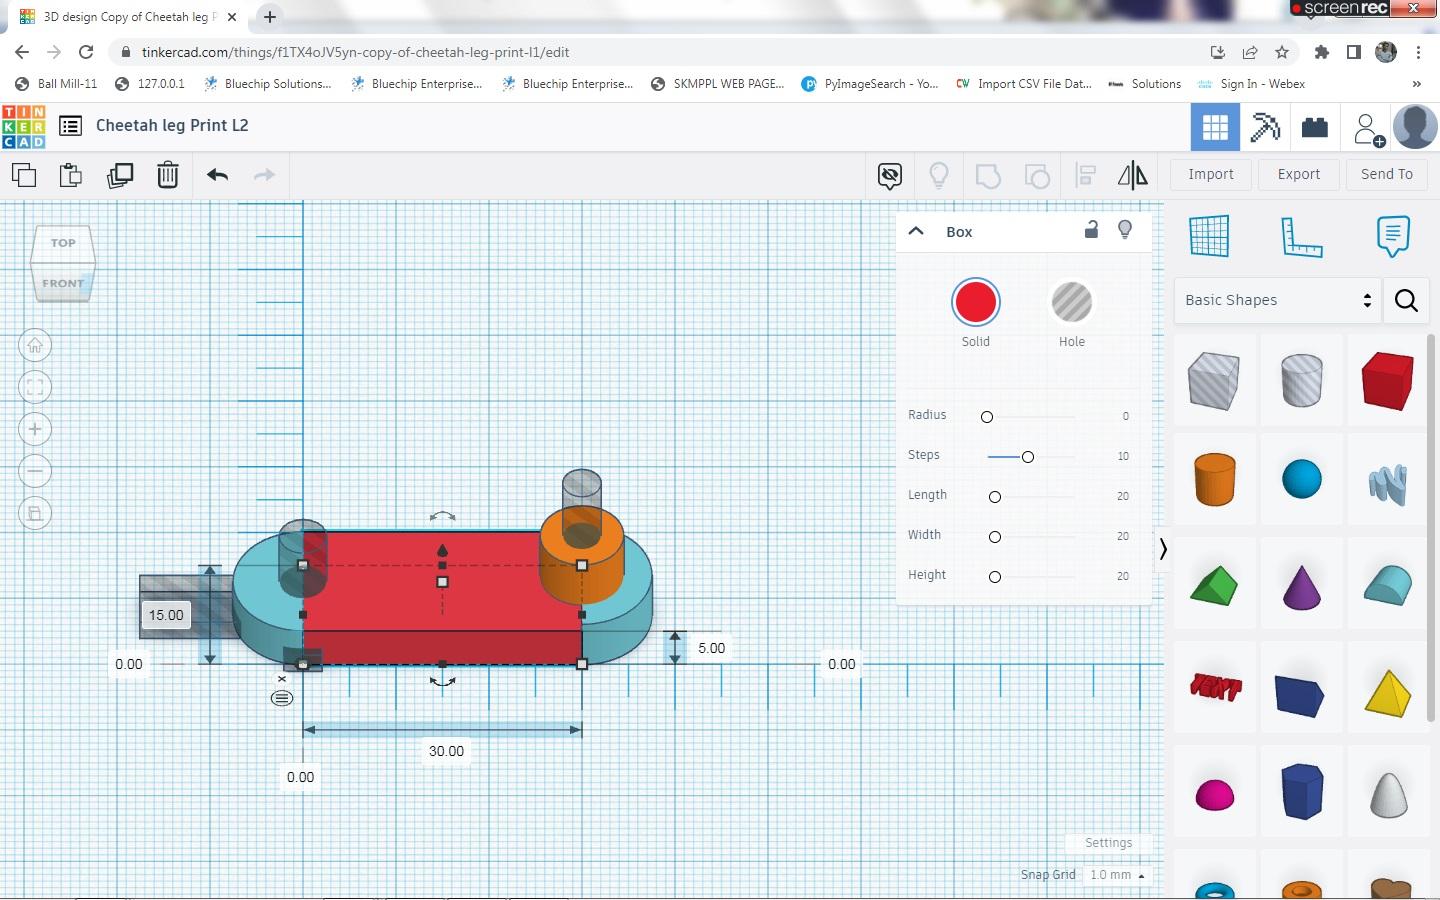Collapse the Box inspector panel
This screenshot has width=1440, height=900.
916,231
